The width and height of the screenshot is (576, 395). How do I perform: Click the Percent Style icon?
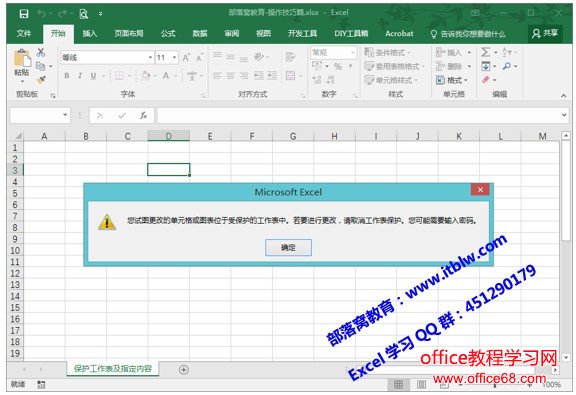338,66
